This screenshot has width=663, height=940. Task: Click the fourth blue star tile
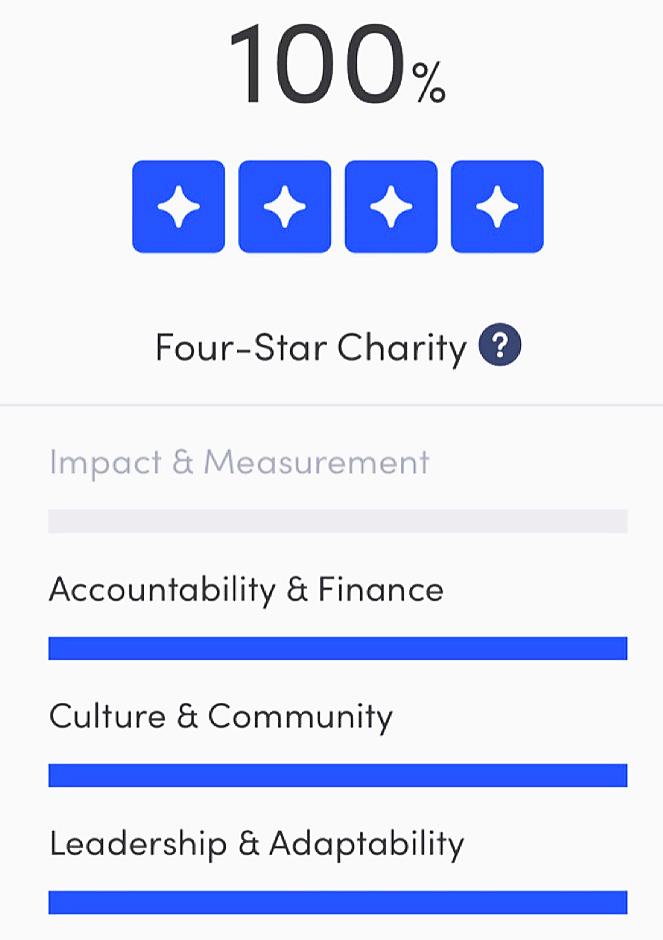pos(497,206)
